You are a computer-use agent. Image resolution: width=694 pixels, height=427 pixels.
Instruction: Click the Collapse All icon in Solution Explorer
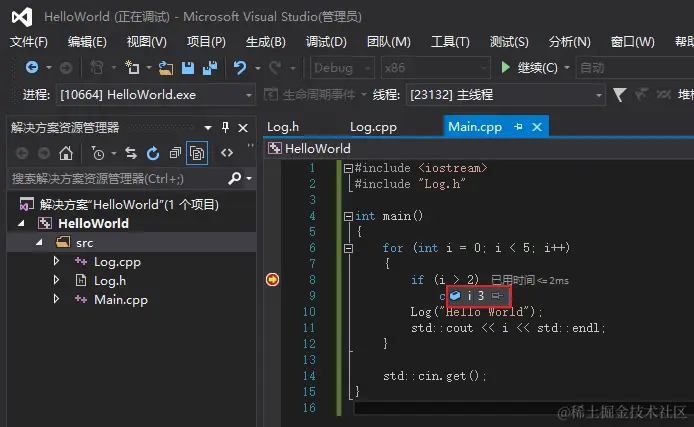tap(175, 153)
